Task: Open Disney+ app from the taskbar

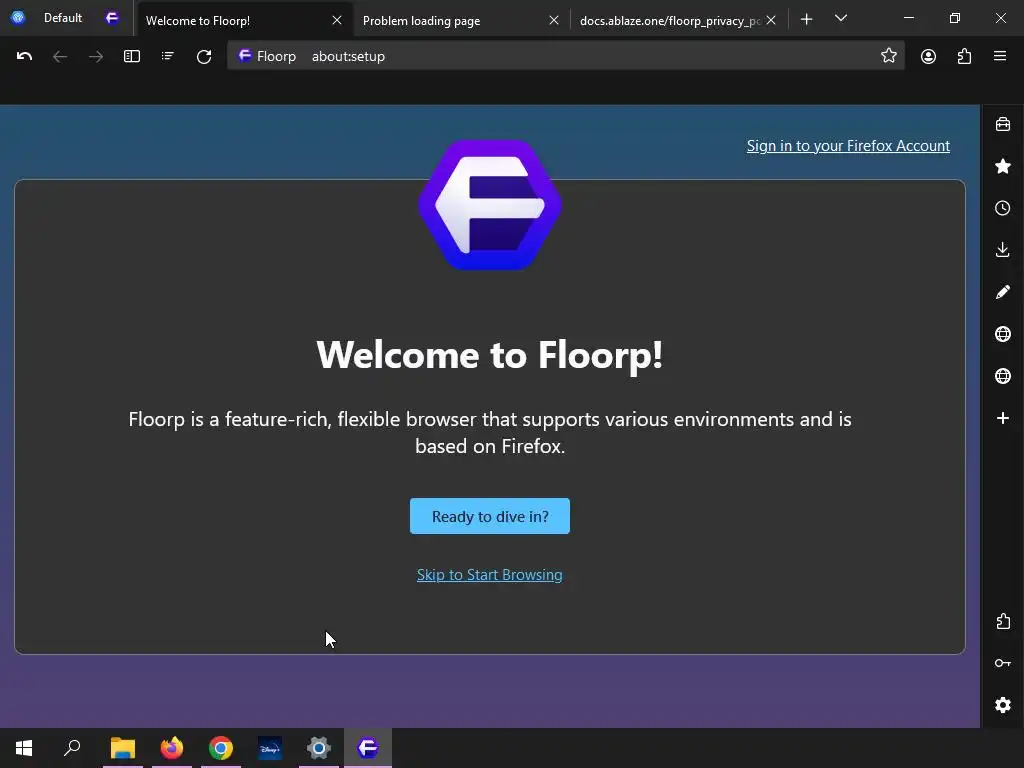Action: pyautogui.click(x=270, y=748)
